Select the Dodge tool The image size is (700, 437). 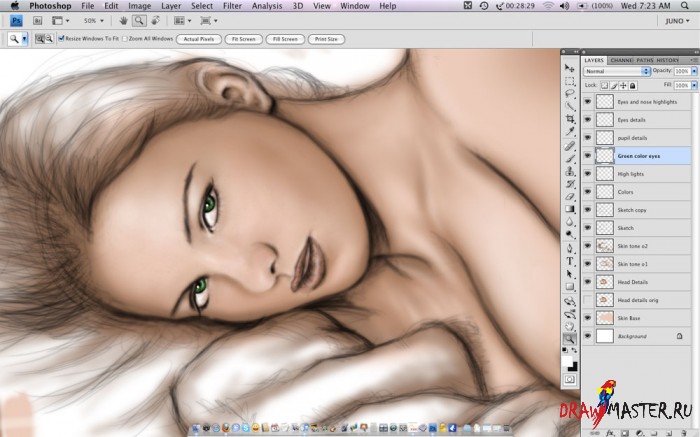(569, 234)
